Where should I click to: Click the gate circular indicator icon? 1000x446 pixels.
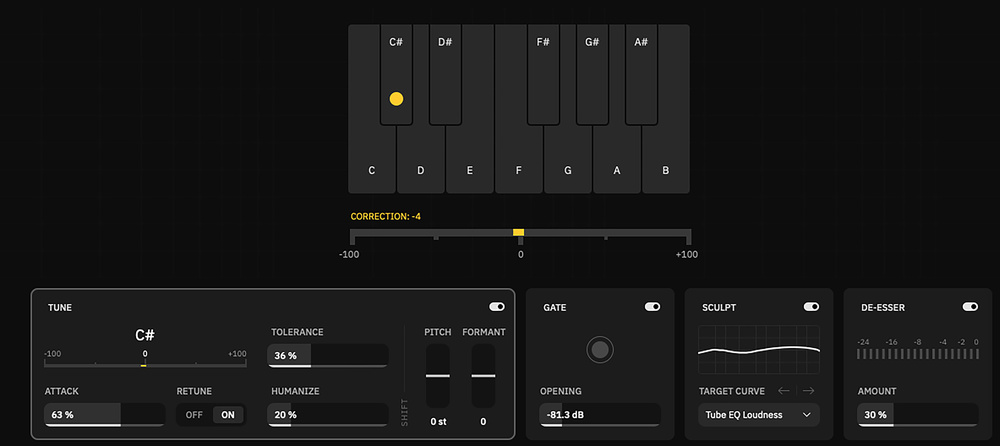pyautogui.click(x=599, y=349)
